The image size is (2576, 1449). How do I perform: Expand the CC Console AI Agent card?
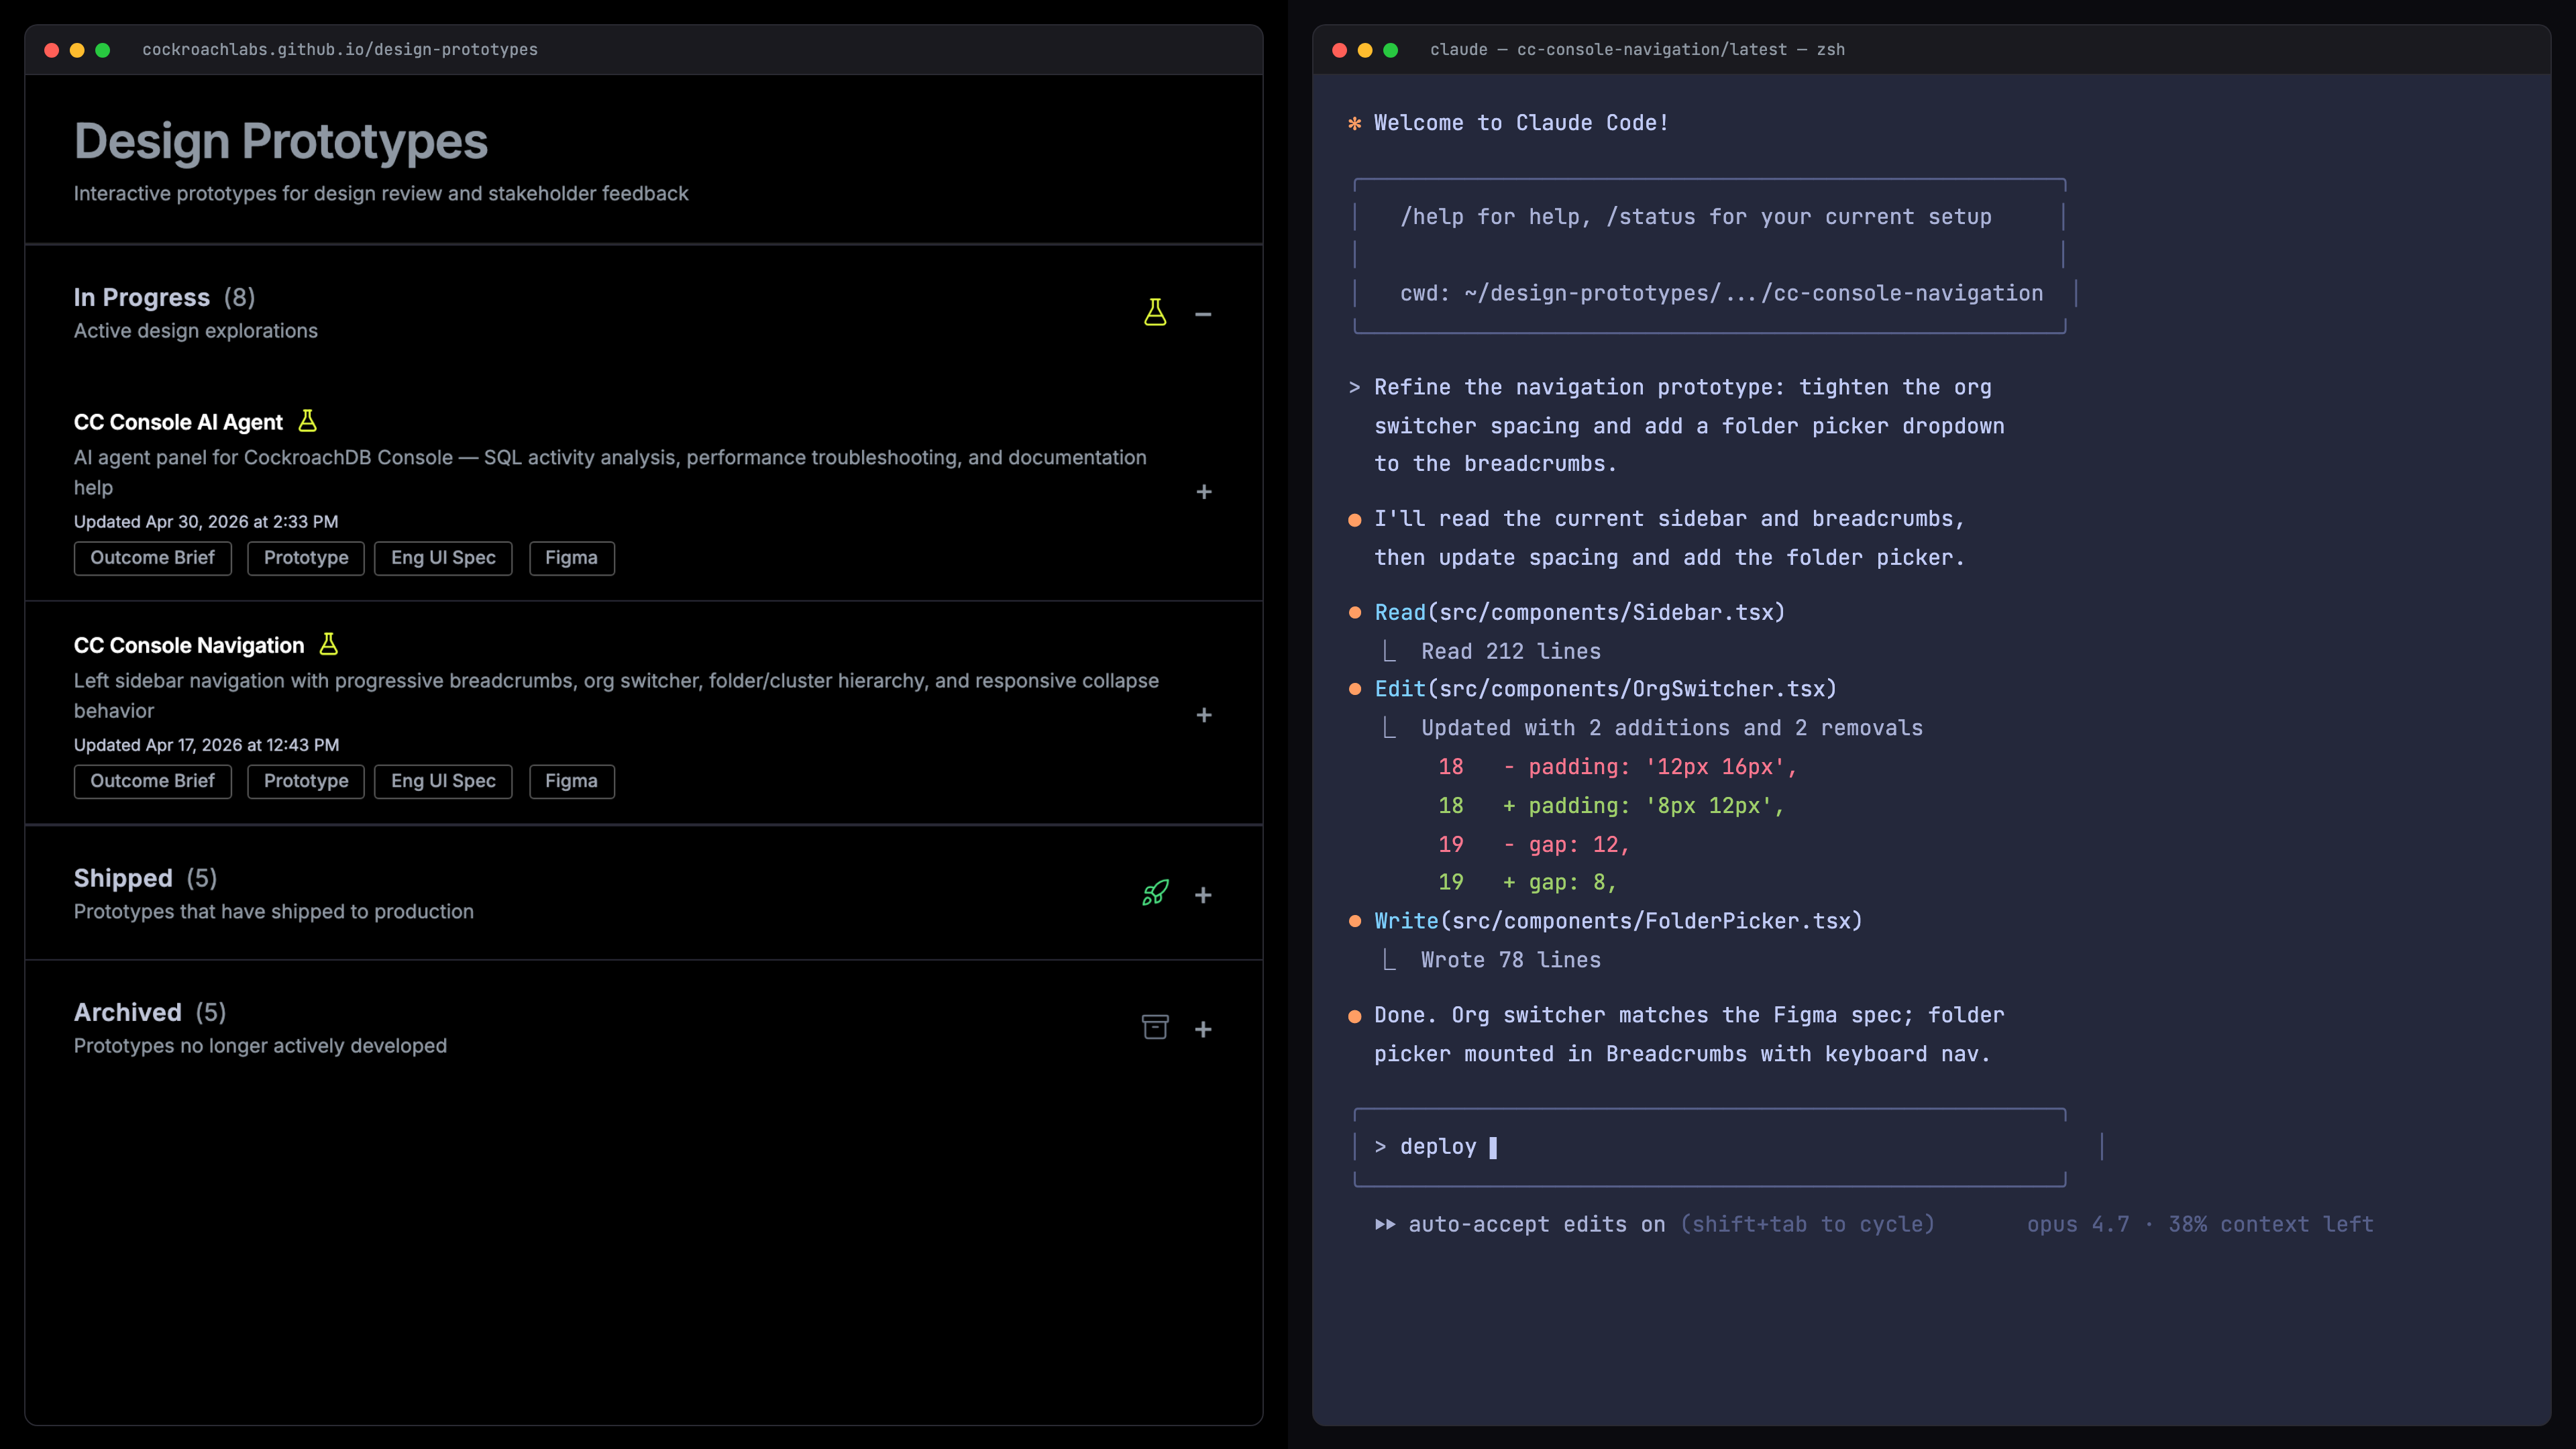coord(1204,491)
